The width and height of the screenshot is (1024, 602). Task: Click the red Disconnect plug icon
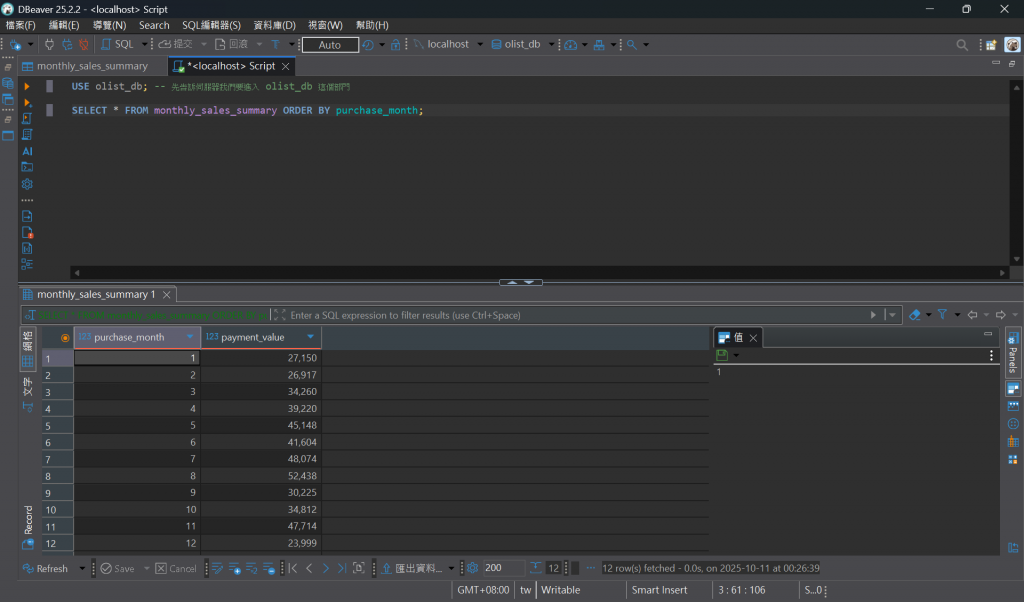[84, 44]
